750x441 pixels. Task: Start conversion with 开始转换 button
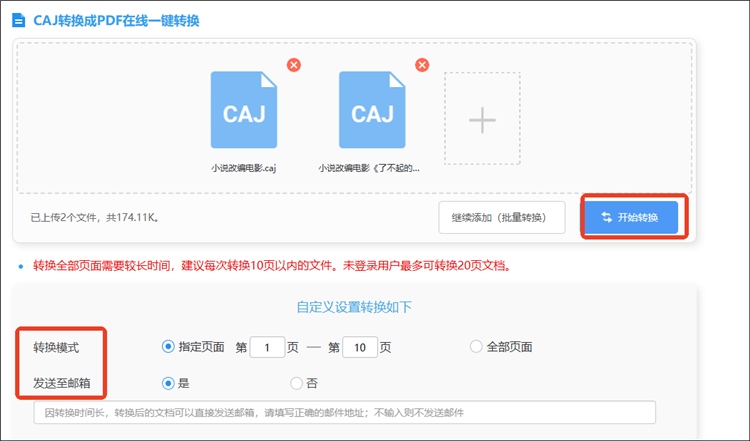tap(631, 217)
